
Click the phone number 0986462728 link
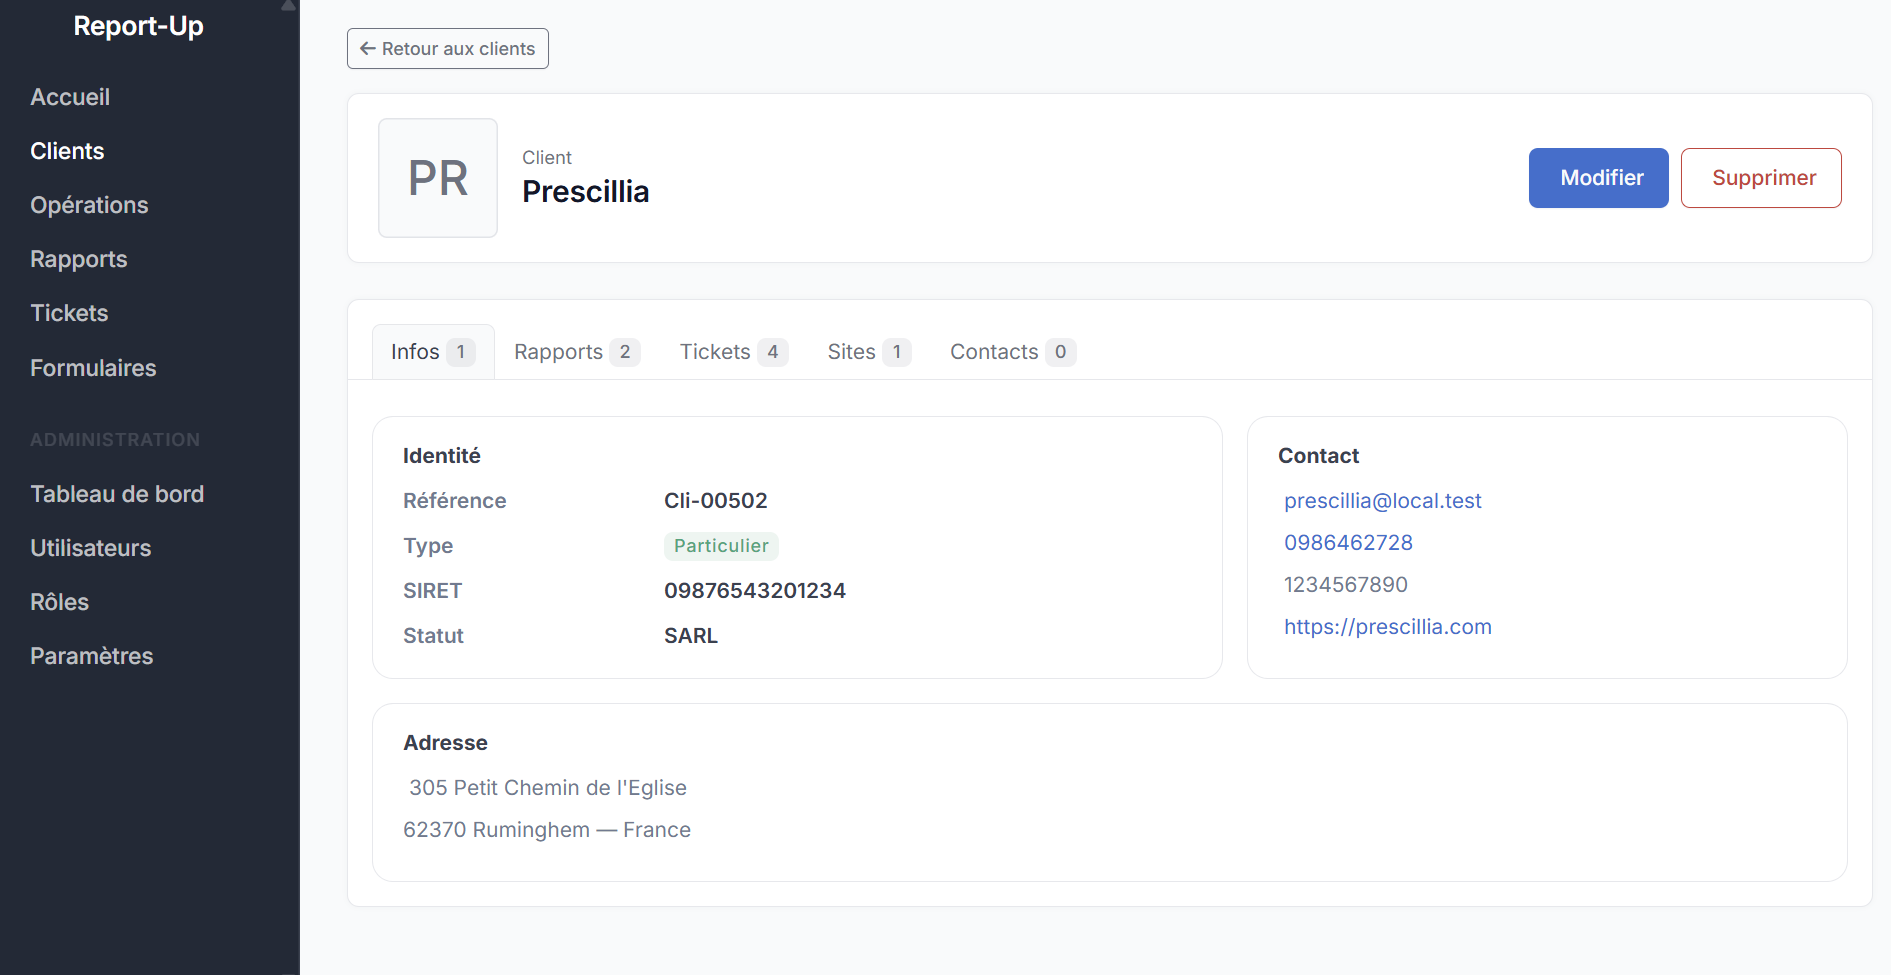1348,543
